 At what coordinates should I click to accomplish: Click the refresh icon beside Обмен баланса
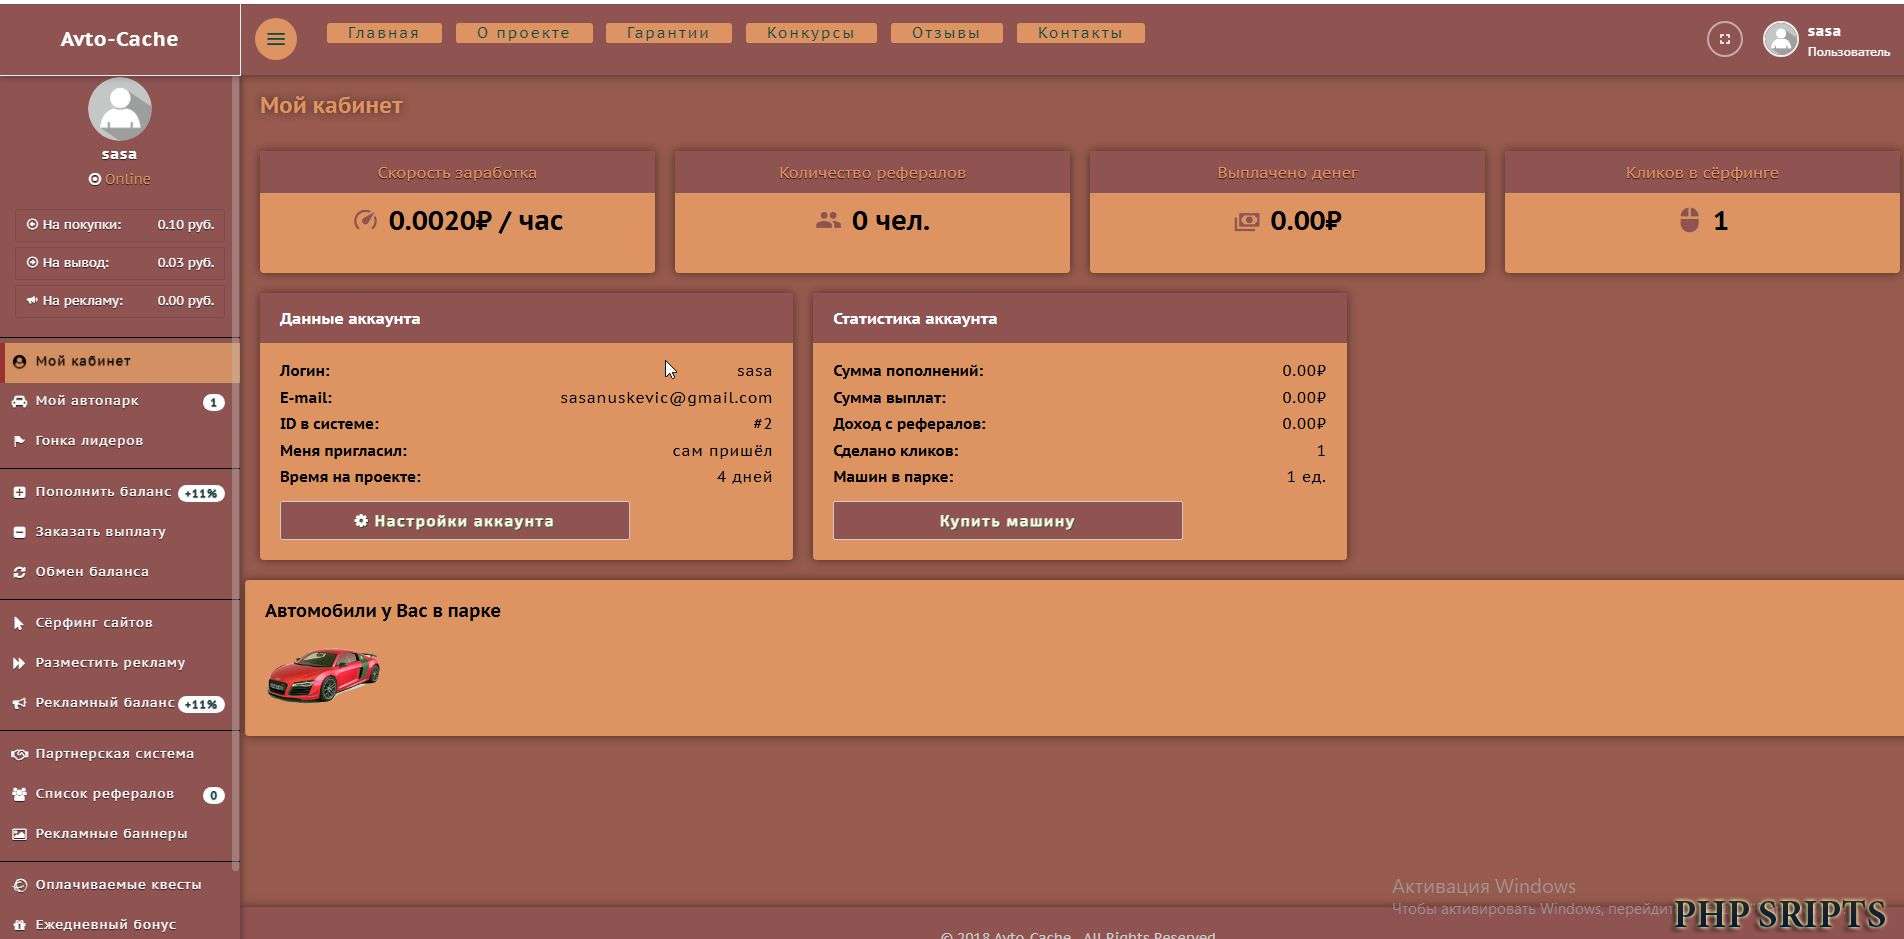click(19, 572)
